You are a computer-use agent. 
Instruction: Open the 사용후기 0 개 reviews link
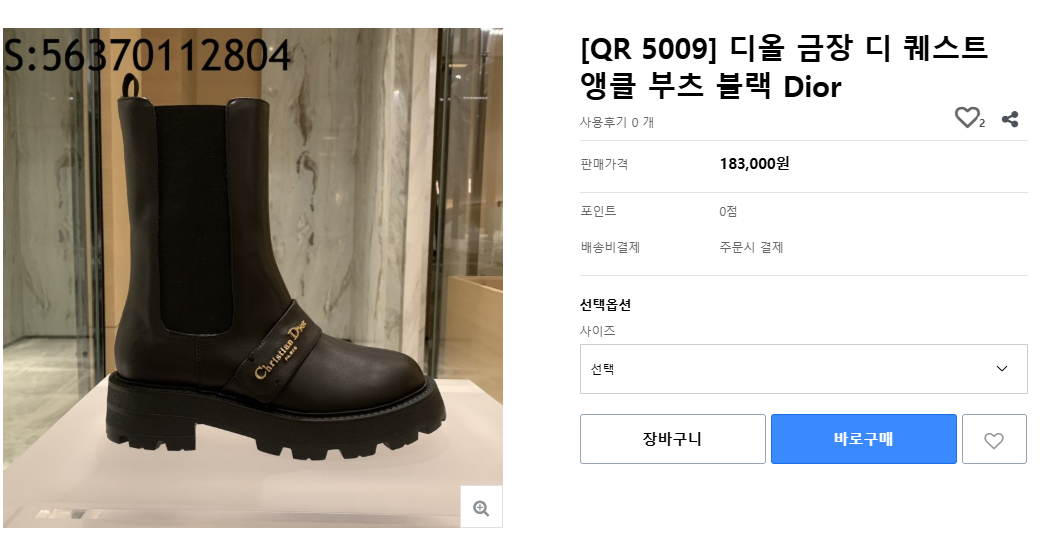(617, 122)
